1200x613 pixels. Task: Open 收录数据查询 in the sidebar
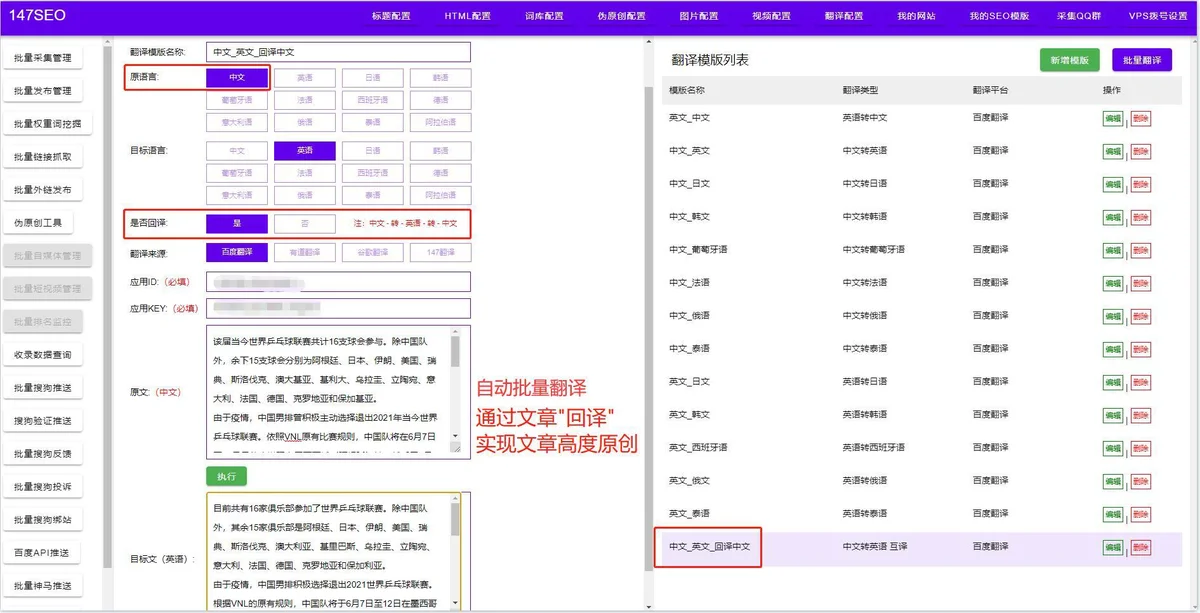tap(43, 355)
